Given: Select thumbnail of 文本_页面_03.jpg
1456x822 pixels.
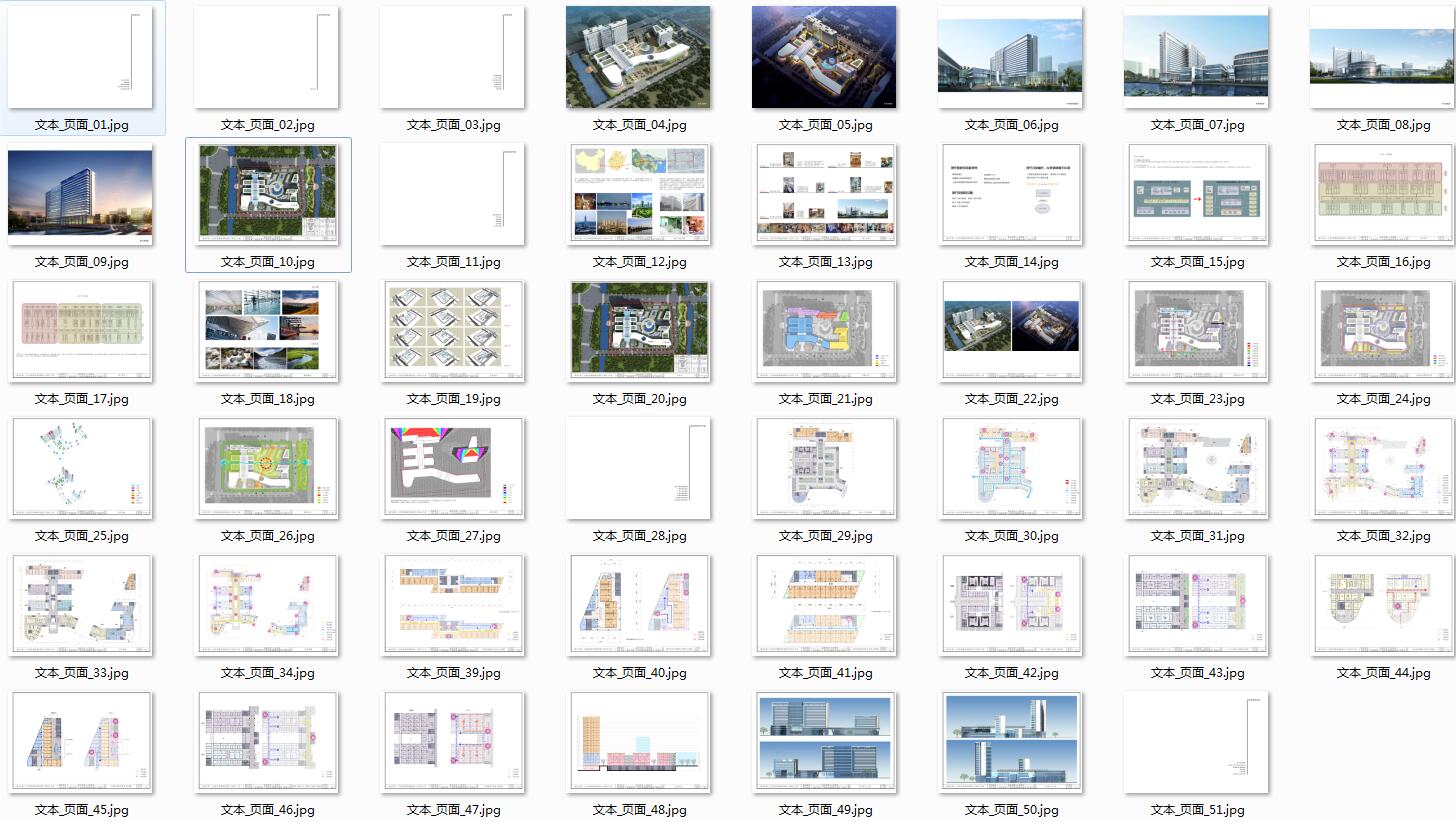Looking at the screenshot, I should point(452,58).
